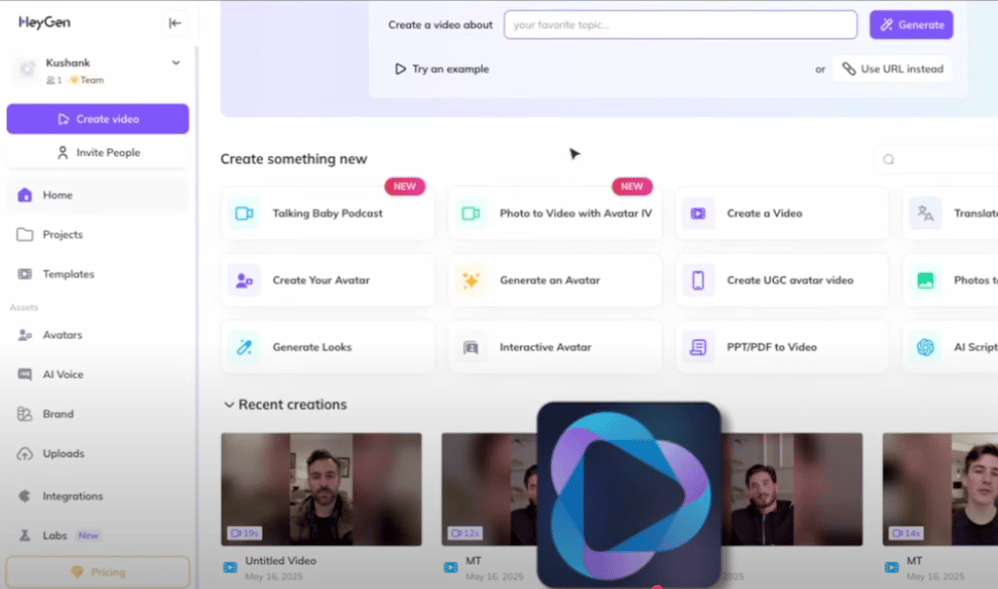Screen dimensions: 998x589
Task: Open the 12s MT video thumbnail
Action: [x=489, y=489]
